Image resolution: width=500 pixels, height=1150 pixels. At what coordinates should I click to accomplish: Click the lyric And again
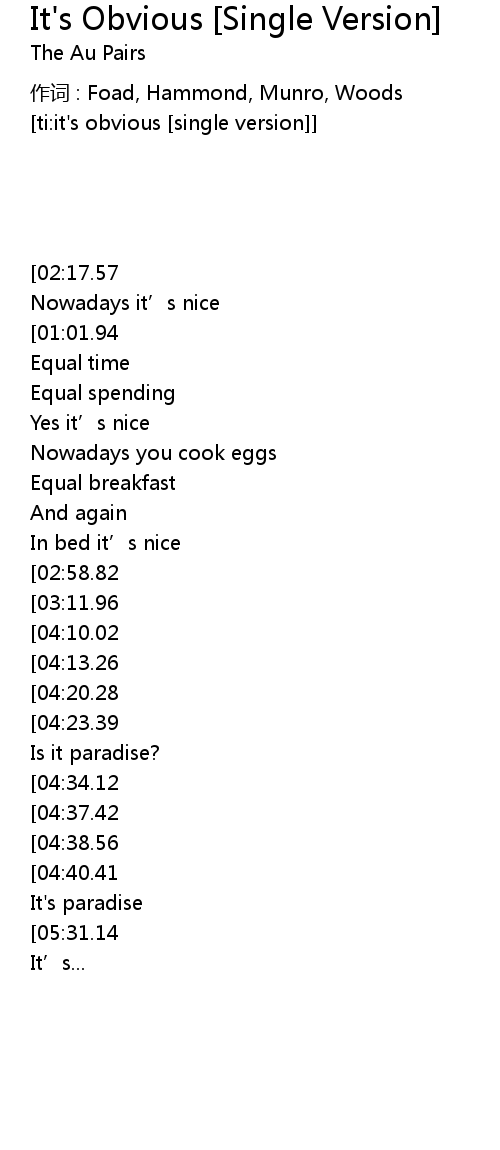click(78, 513)
